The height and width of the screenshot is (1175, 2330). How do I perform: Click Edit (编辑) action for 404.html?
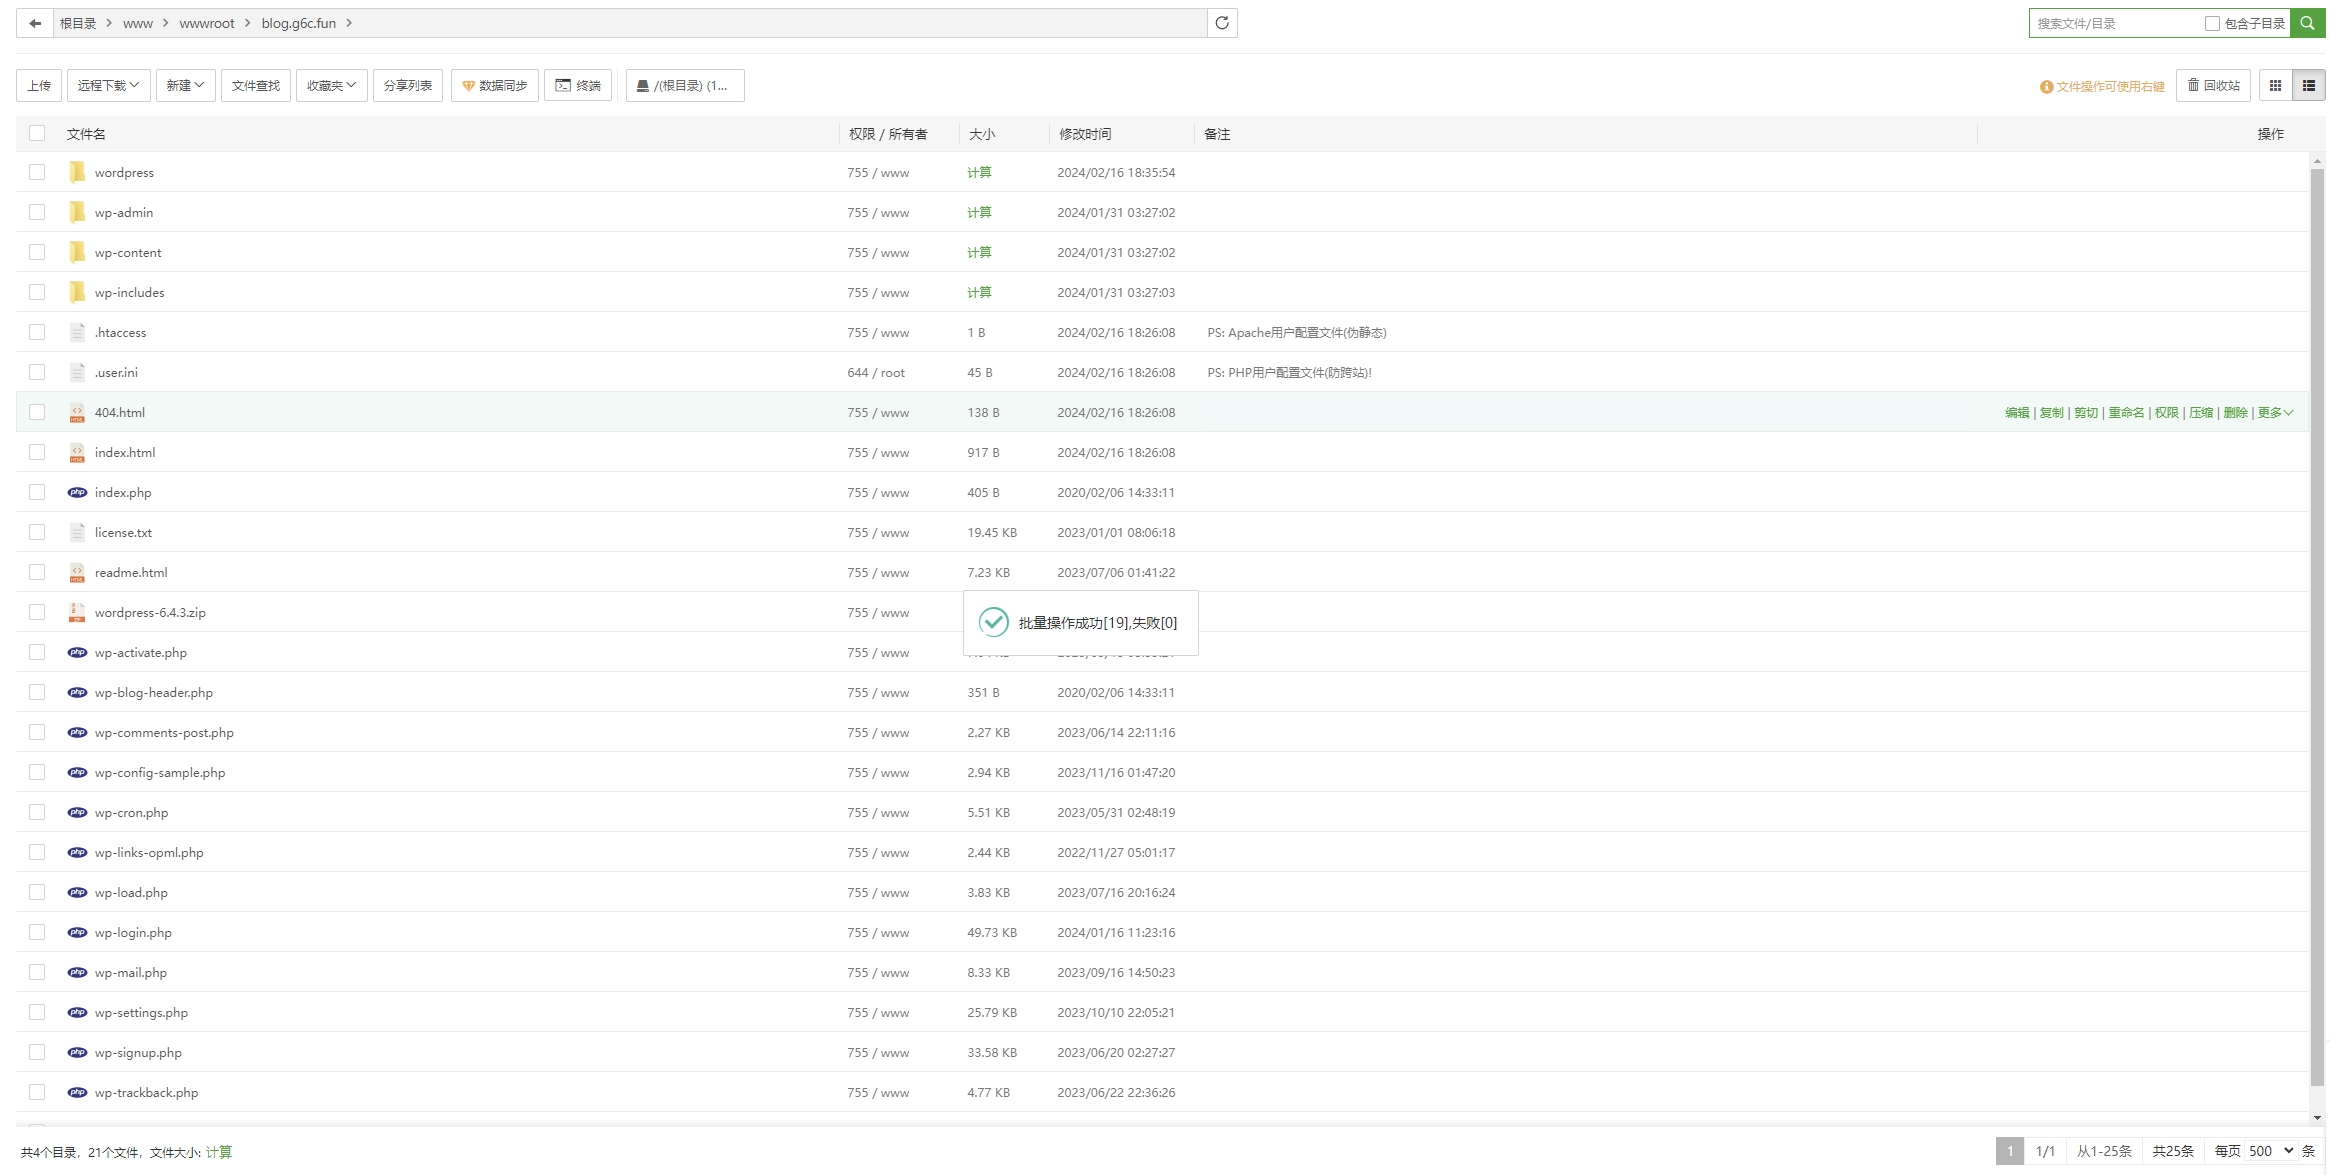(2017, 412)
